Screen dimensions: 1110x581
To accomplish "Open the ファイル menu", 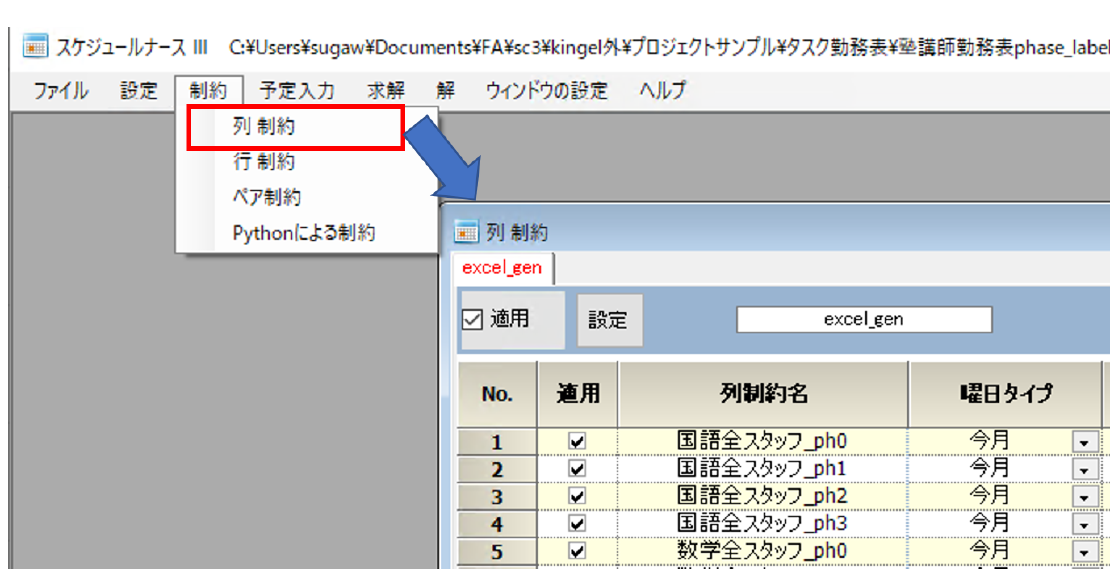I will (x=60, y=91).
